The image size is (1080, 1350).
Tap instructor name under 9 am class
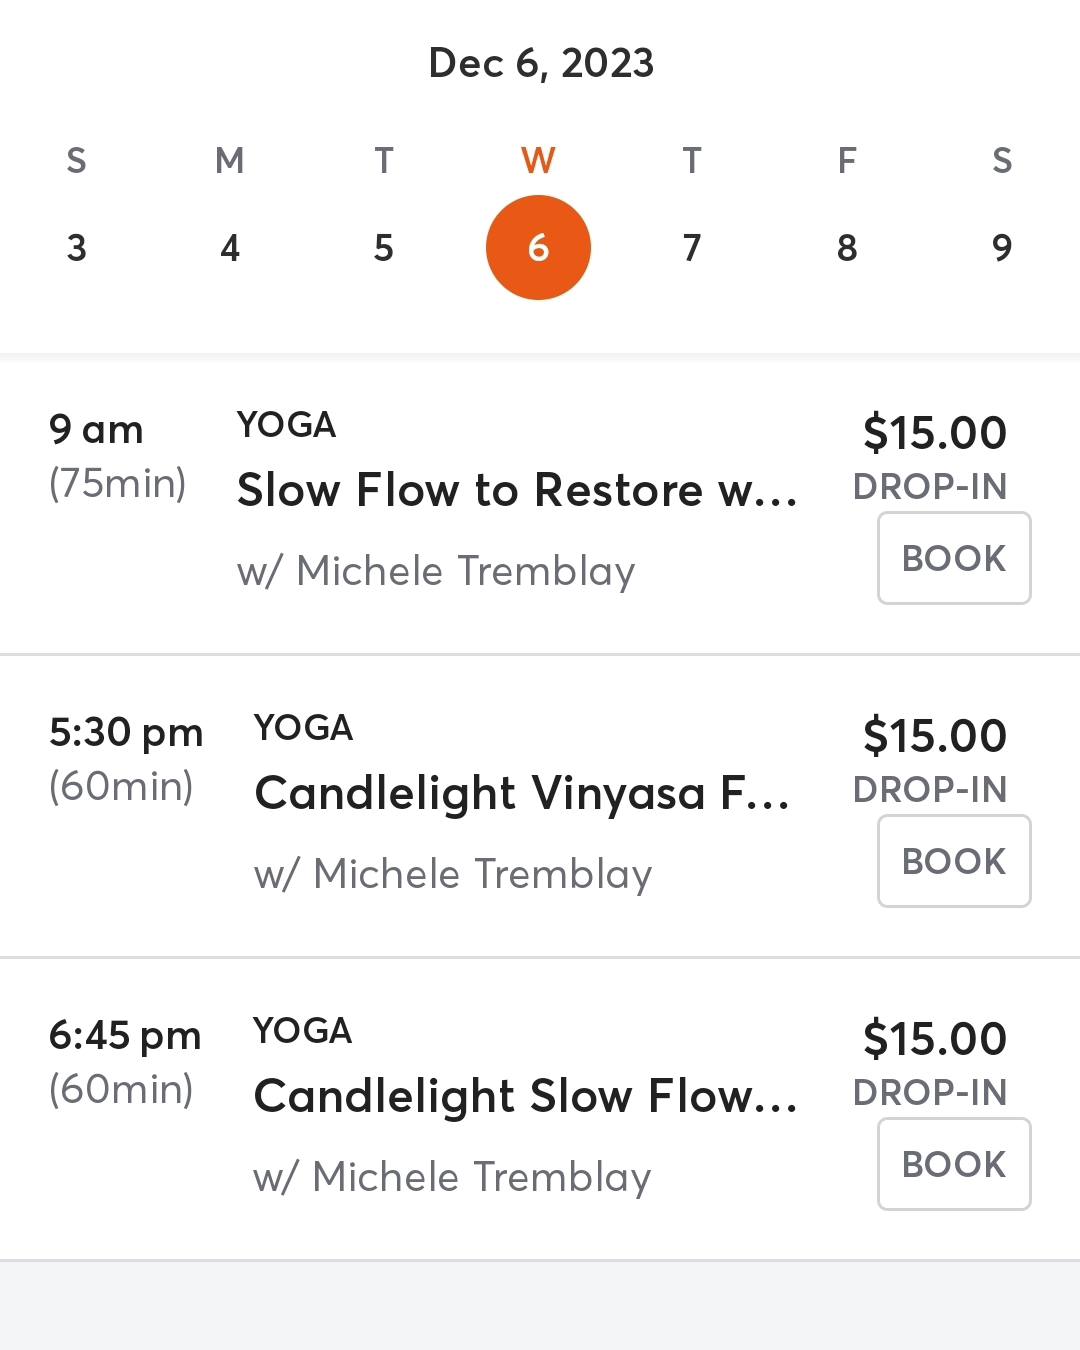tap(436, 571)
